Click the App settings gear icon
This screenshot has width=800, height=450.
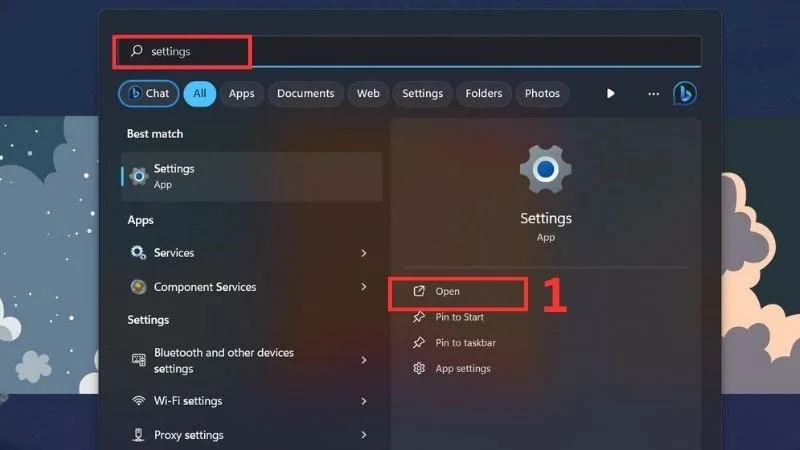419,368
